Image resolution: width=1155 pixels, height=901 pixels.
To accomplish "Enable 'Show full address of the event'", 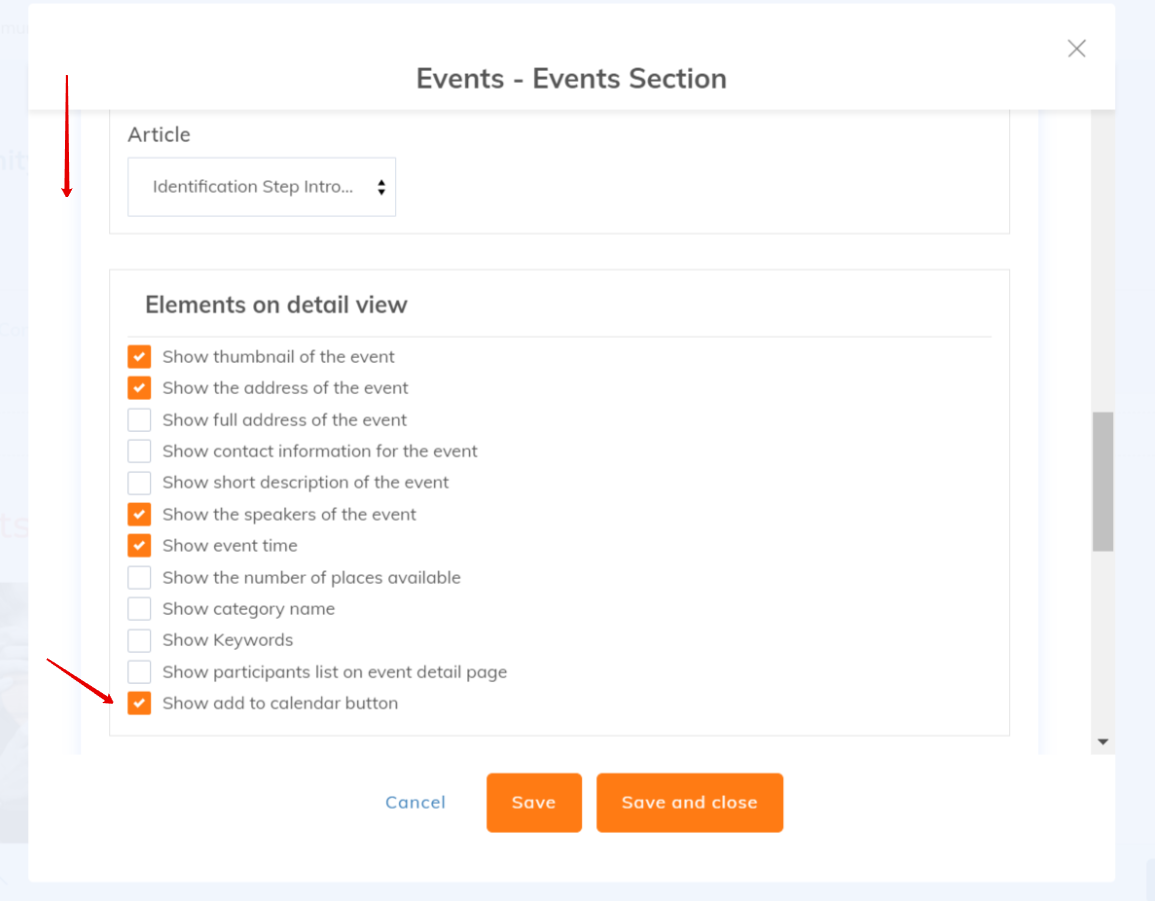I will click(x=138, y=419).
